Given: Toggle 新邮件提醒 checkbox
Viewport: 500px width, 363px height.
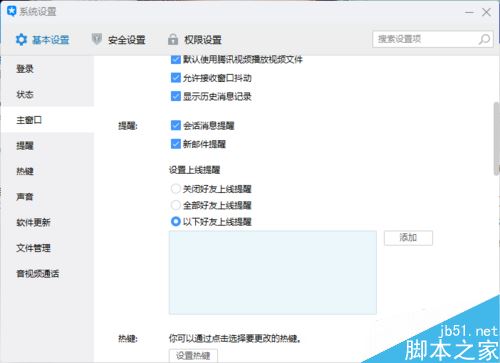Looking at the screenshot, I should click(176, 144).
